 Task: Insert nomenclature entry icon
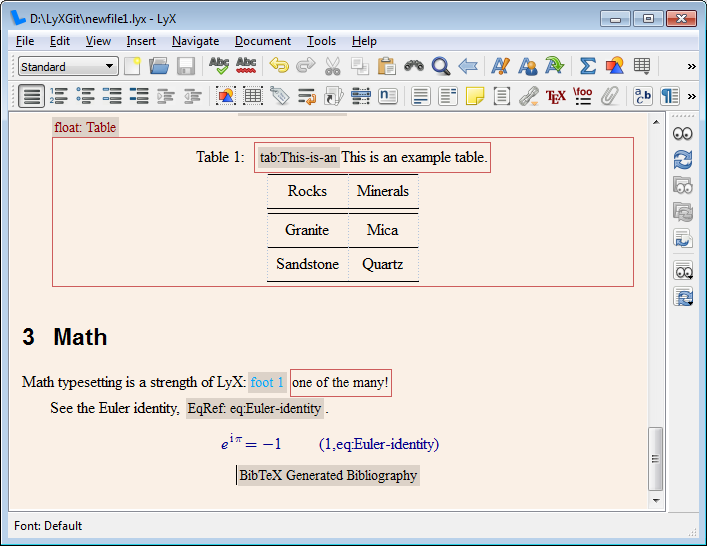click(x=388, y=96)
